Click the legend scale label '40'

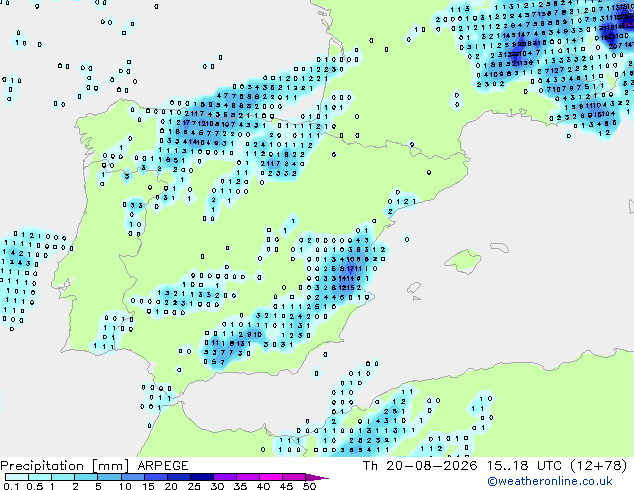[x=263, y=486]
